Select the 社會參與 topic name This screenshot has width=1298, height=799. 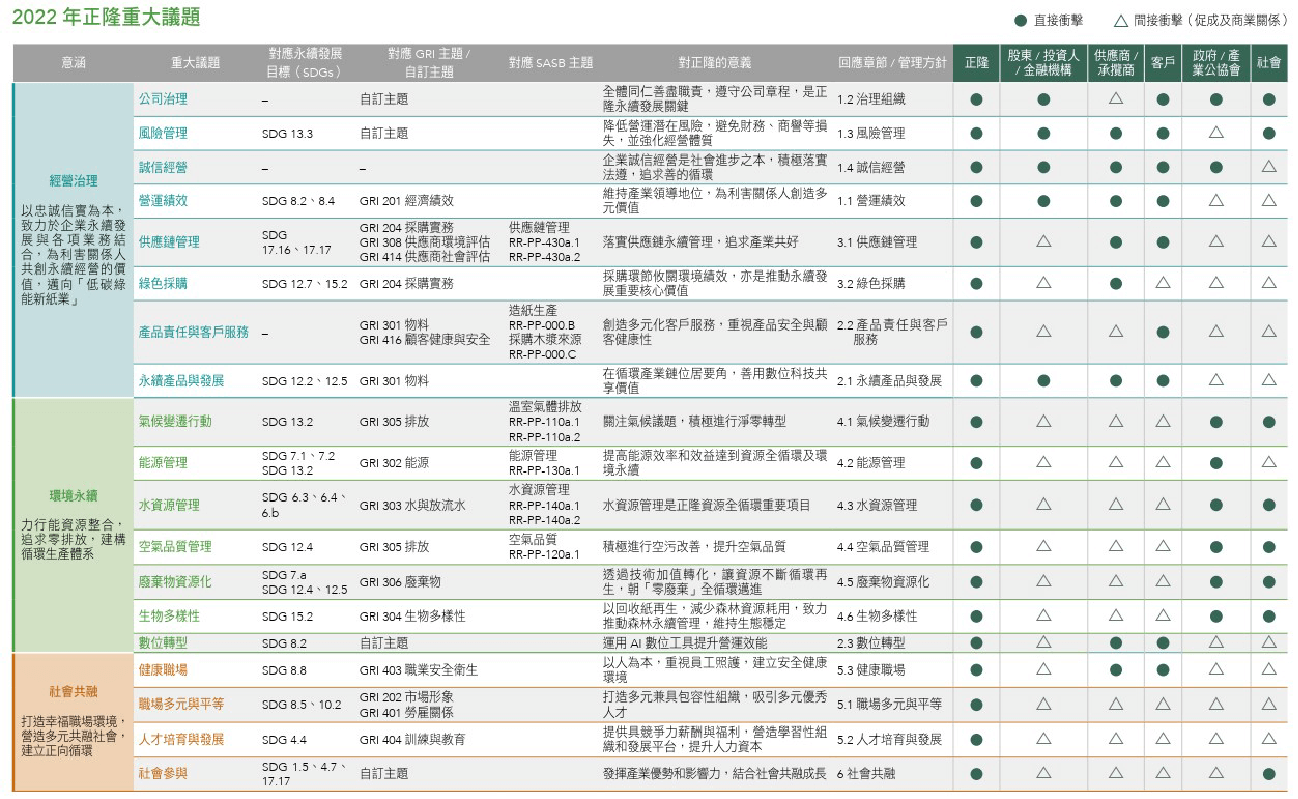tap(163, 773)
